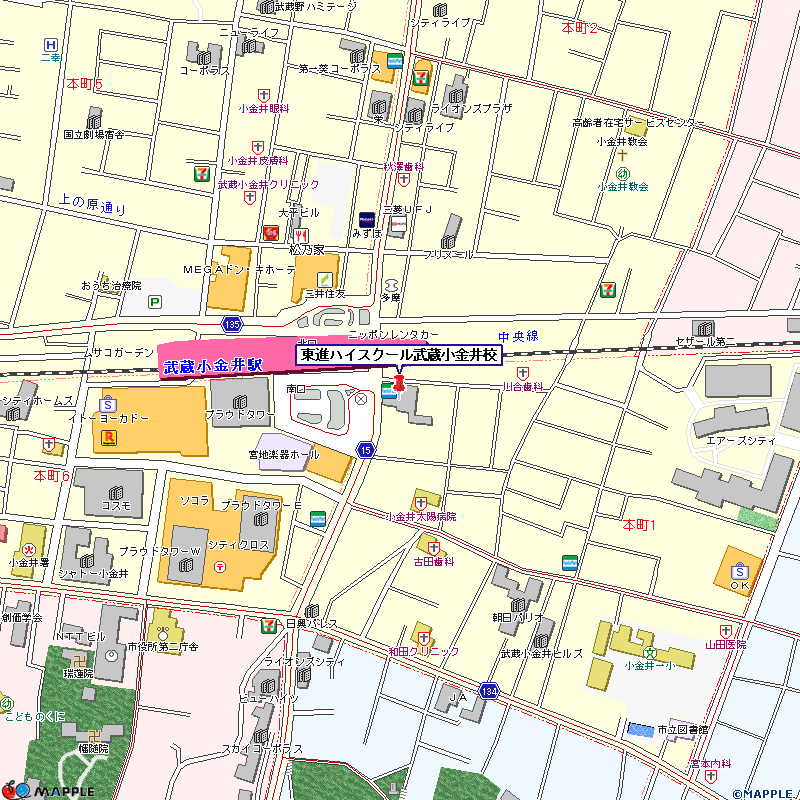Click the 小金井署 police station icon

pos(29,547)
